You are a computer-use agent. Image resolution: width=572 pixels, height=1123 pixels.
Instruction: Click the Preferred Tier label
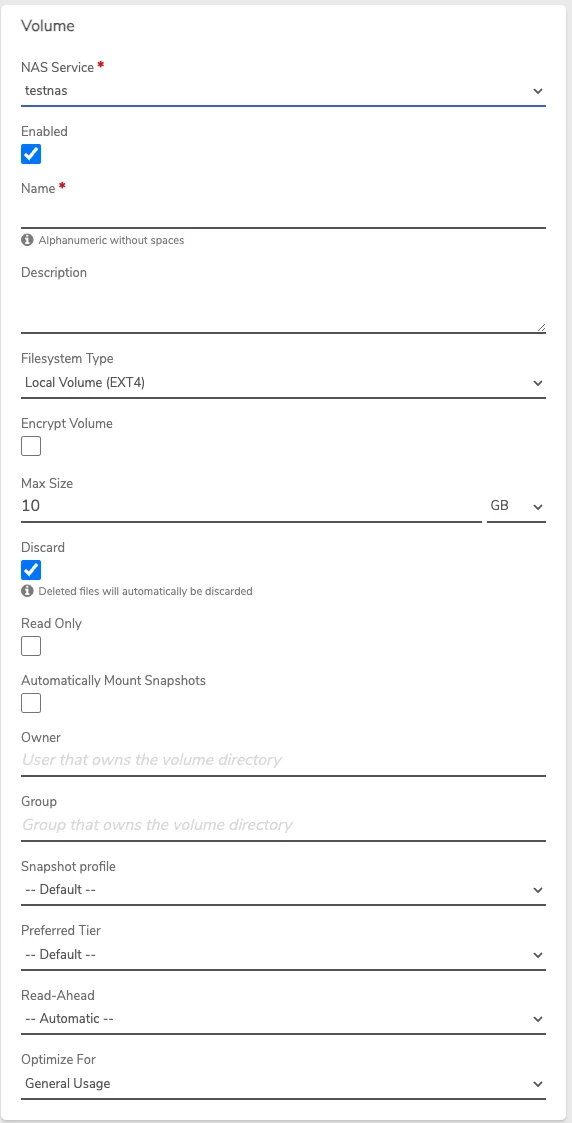pyautogui.click(x=61, y=930)
